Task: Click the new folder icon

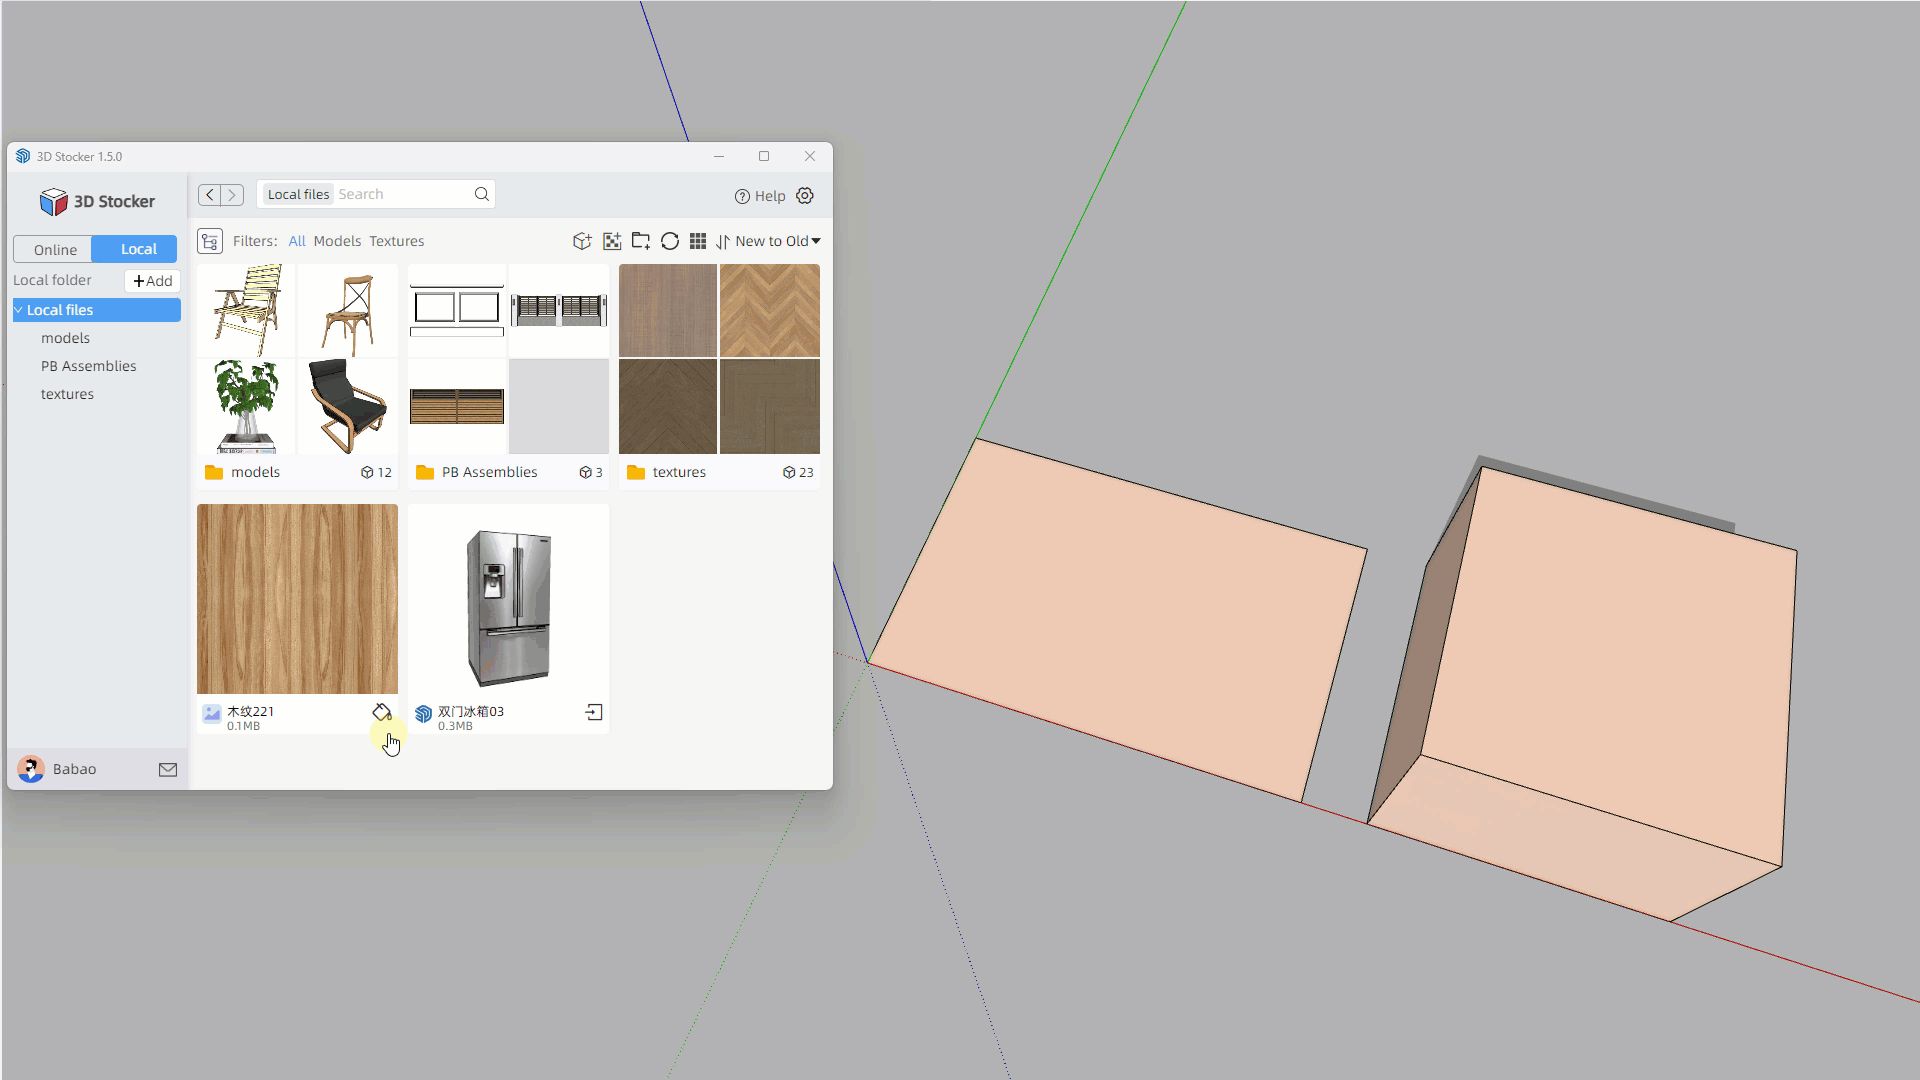Action: (x=641, y=241)
